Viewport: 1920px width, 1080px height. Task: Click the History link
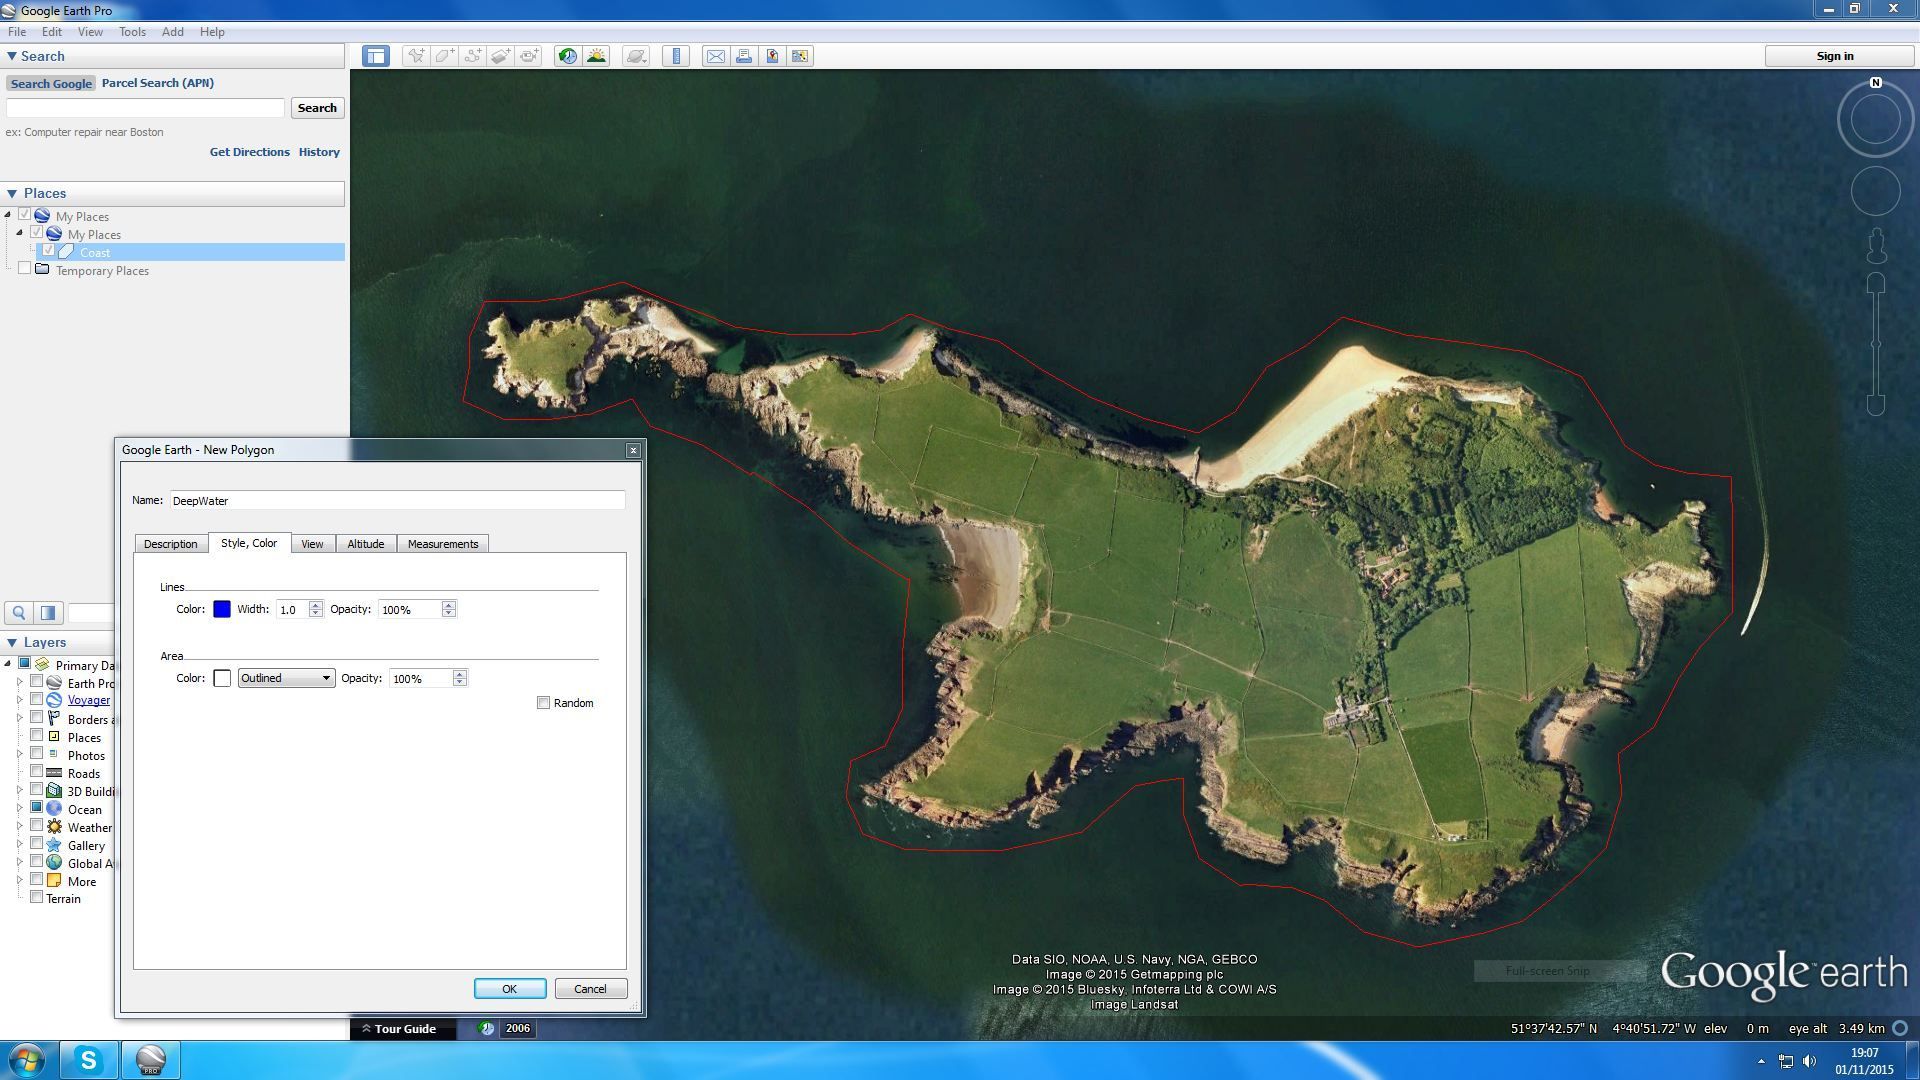[x=319, y=152]
